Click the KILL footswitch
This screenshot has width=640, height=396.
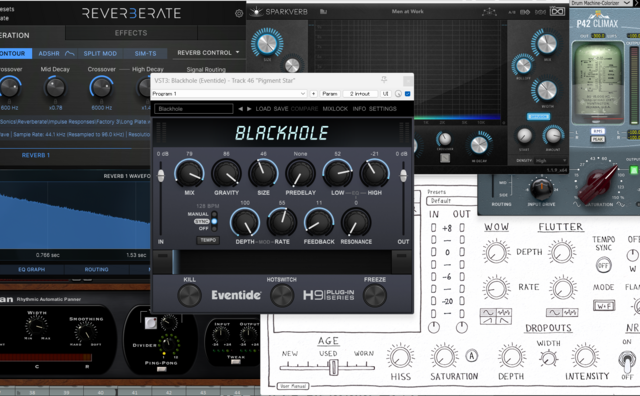pyautogui.click(x=189, y=295)
